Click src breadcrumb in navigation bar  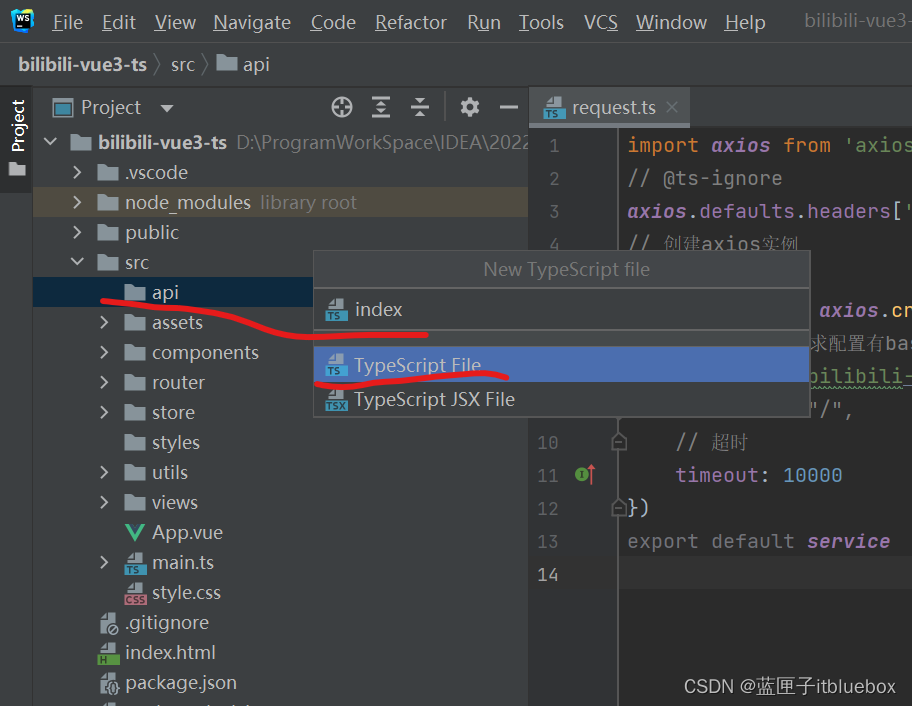click(183, 64)
